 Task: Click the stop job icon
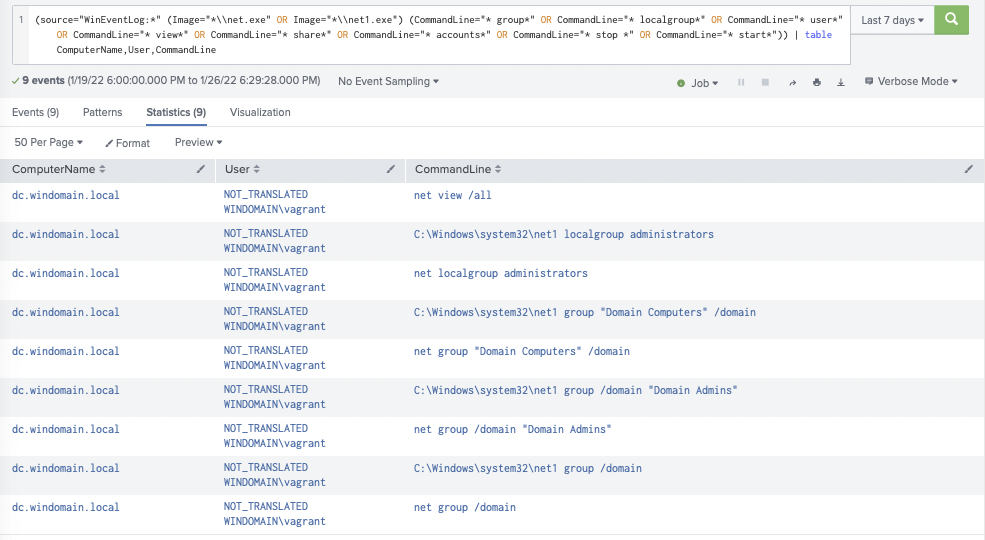coord(765,82)
